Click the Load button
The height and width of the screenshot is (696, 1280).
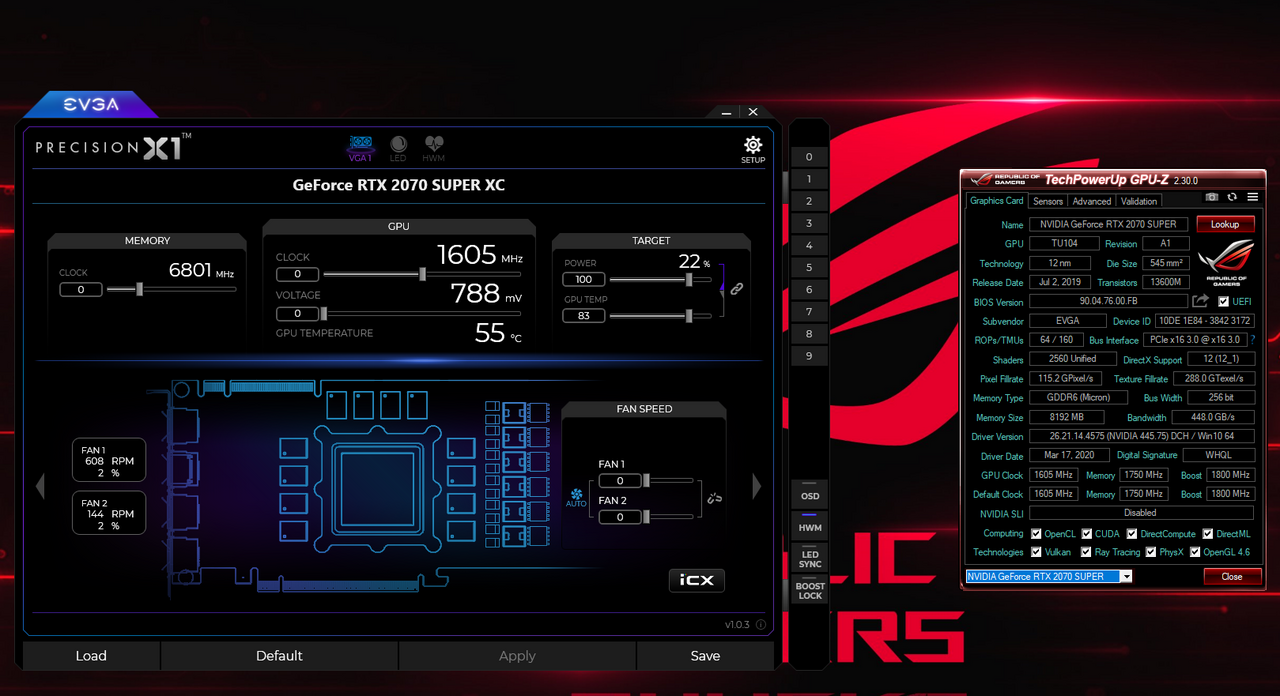91,656
